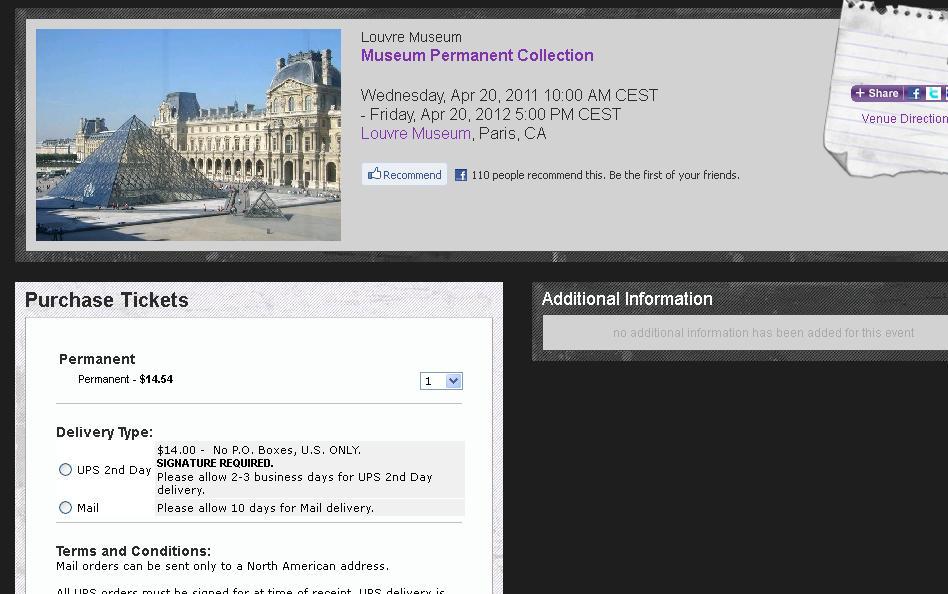Click the "$14.00 - No P.O. Boxes, U.S. ONLY." line
Image resolution: width=948 pixels, height=594 pixels.
click(x=259, y=450)
